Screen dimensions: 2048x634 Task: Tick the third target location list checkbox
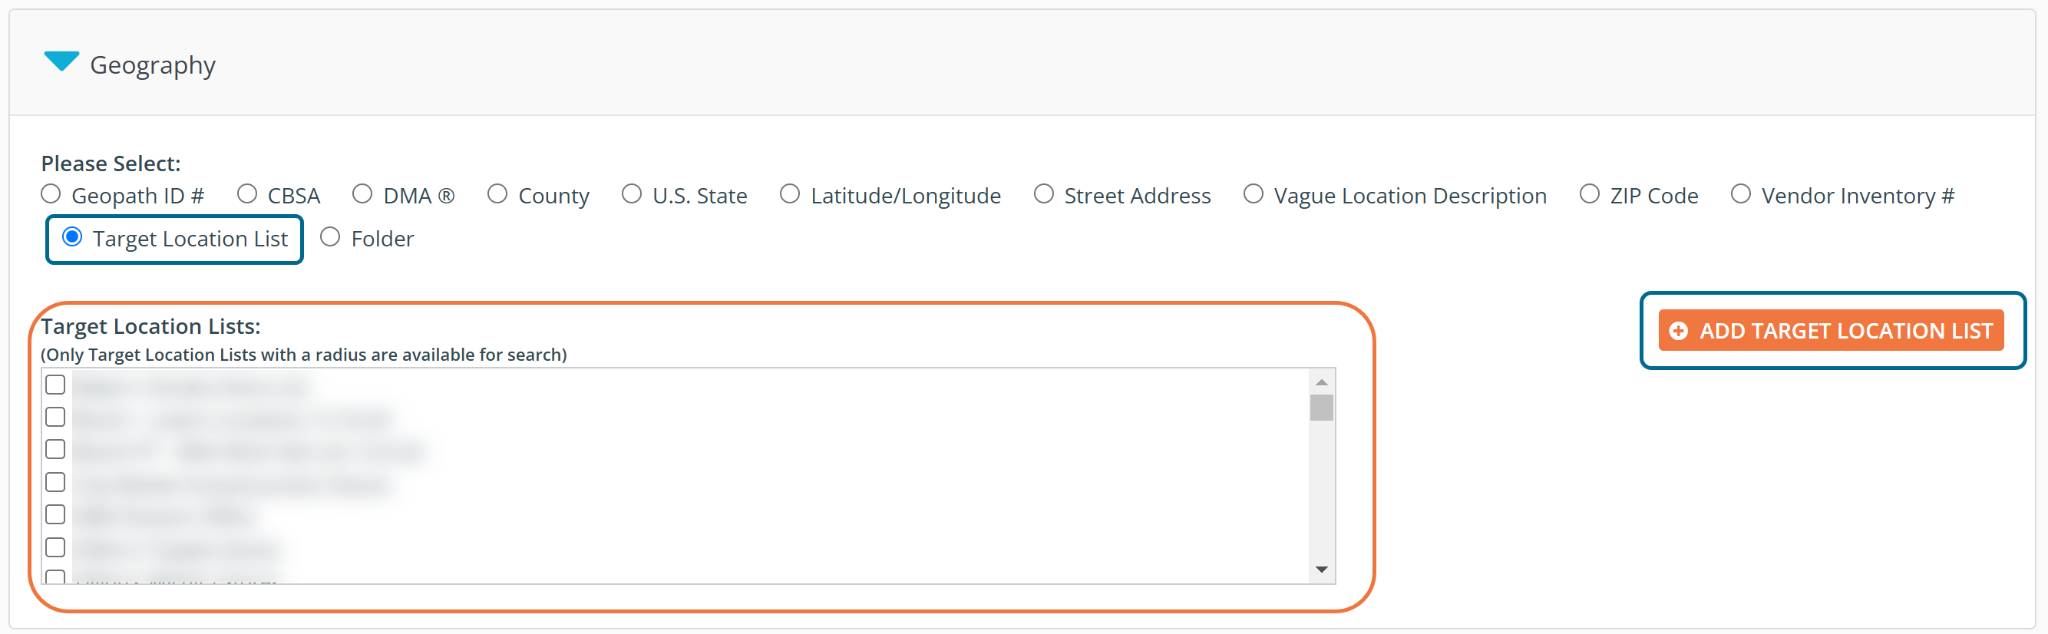(56, 450)
